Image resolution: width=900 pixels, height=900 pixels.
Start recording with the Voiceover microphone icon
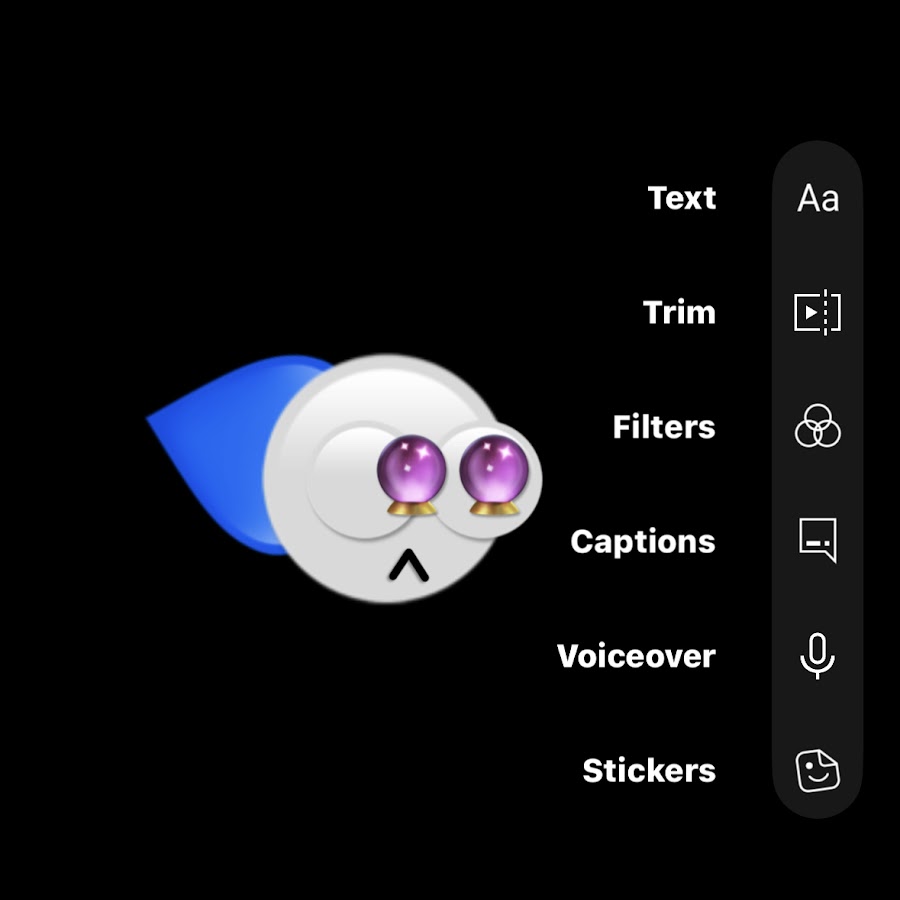(817, 655)
